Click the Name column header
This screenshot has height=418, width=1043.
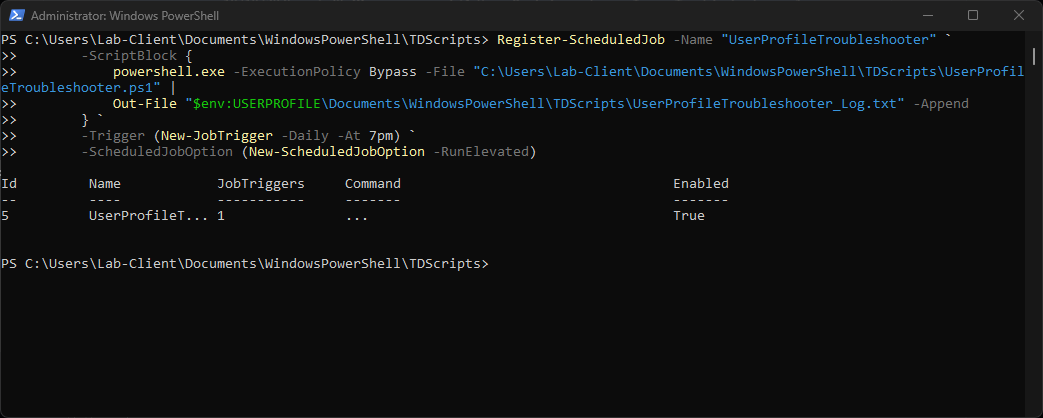click(105, 184)
